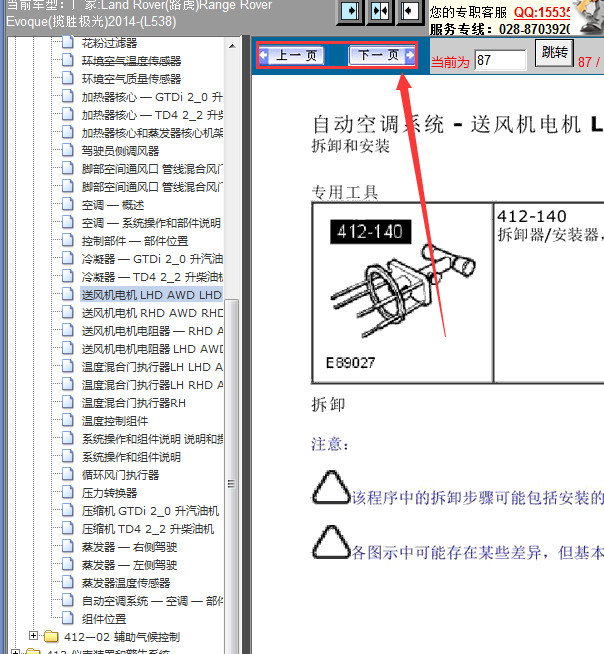
Task: Open the QQ customer service link
Action: pos(541,13)
